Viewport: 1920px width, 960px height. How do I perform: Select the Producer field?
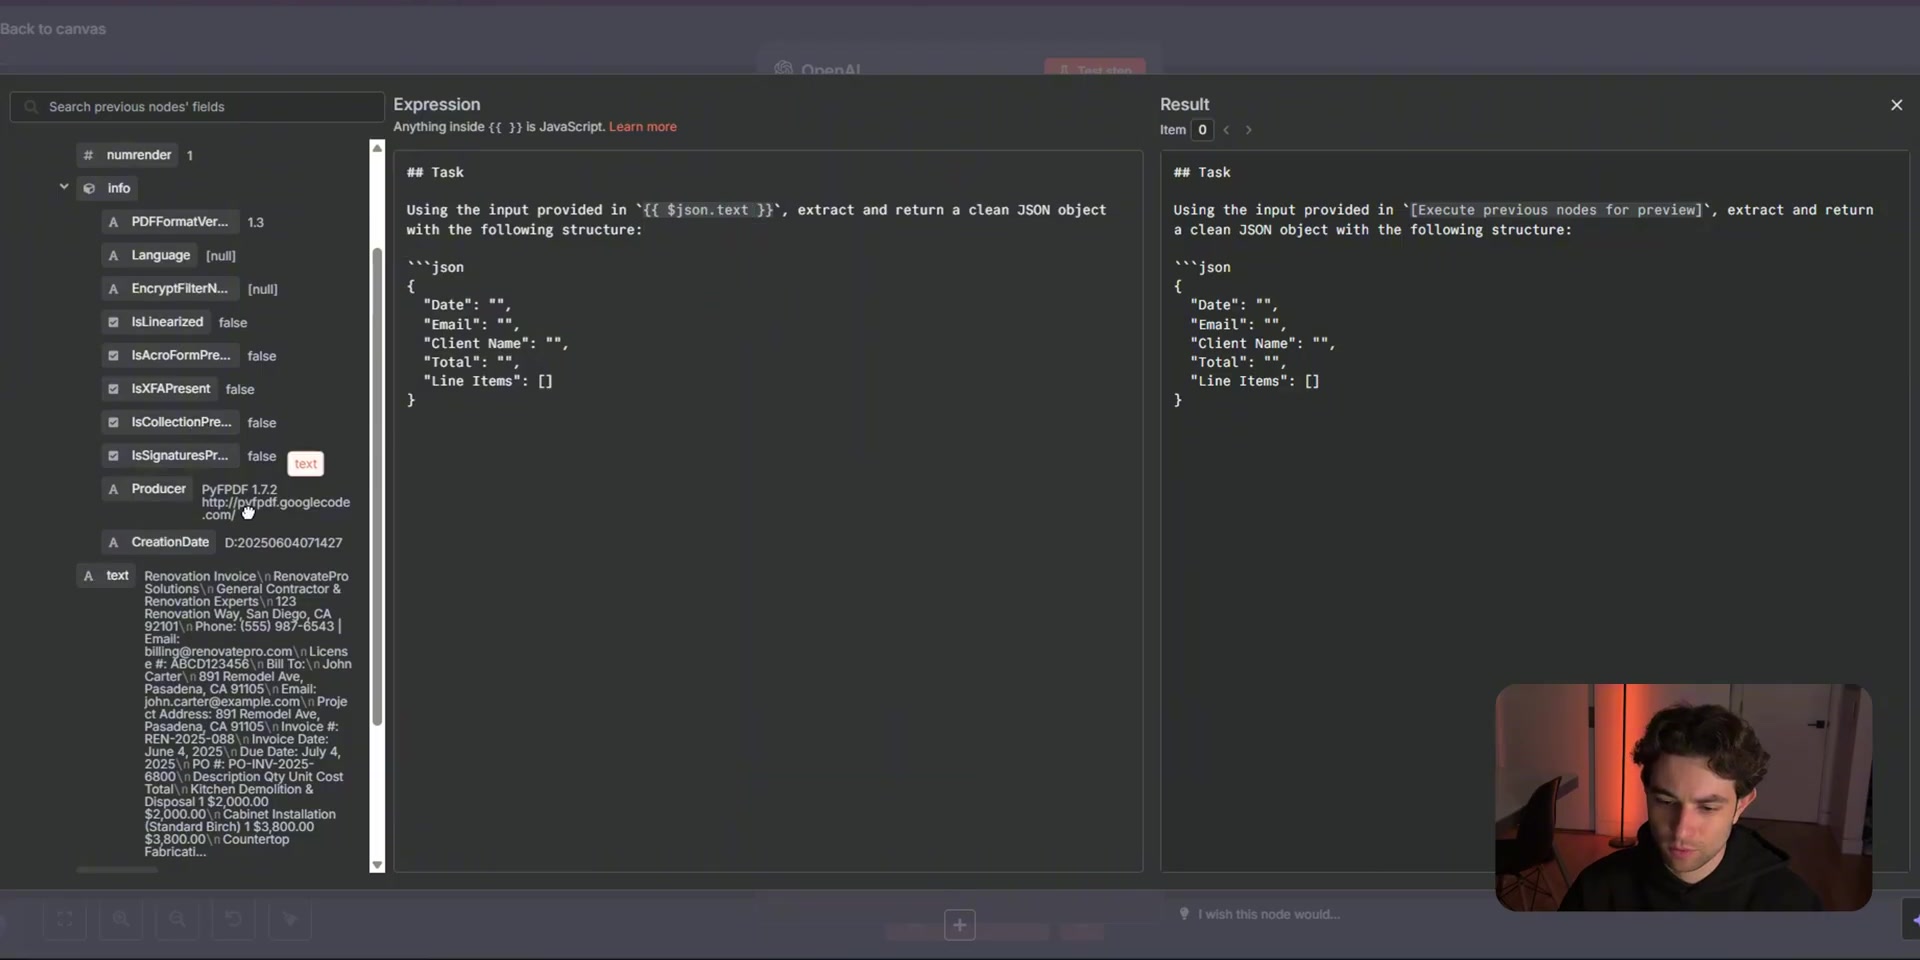(148, 489)
